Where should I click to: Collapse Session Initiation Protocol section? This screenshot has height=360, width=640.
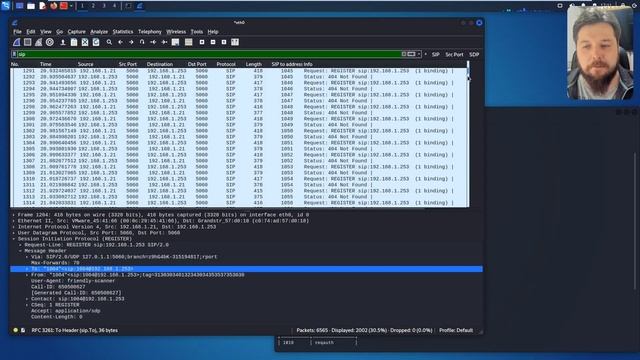pos(14,239)
